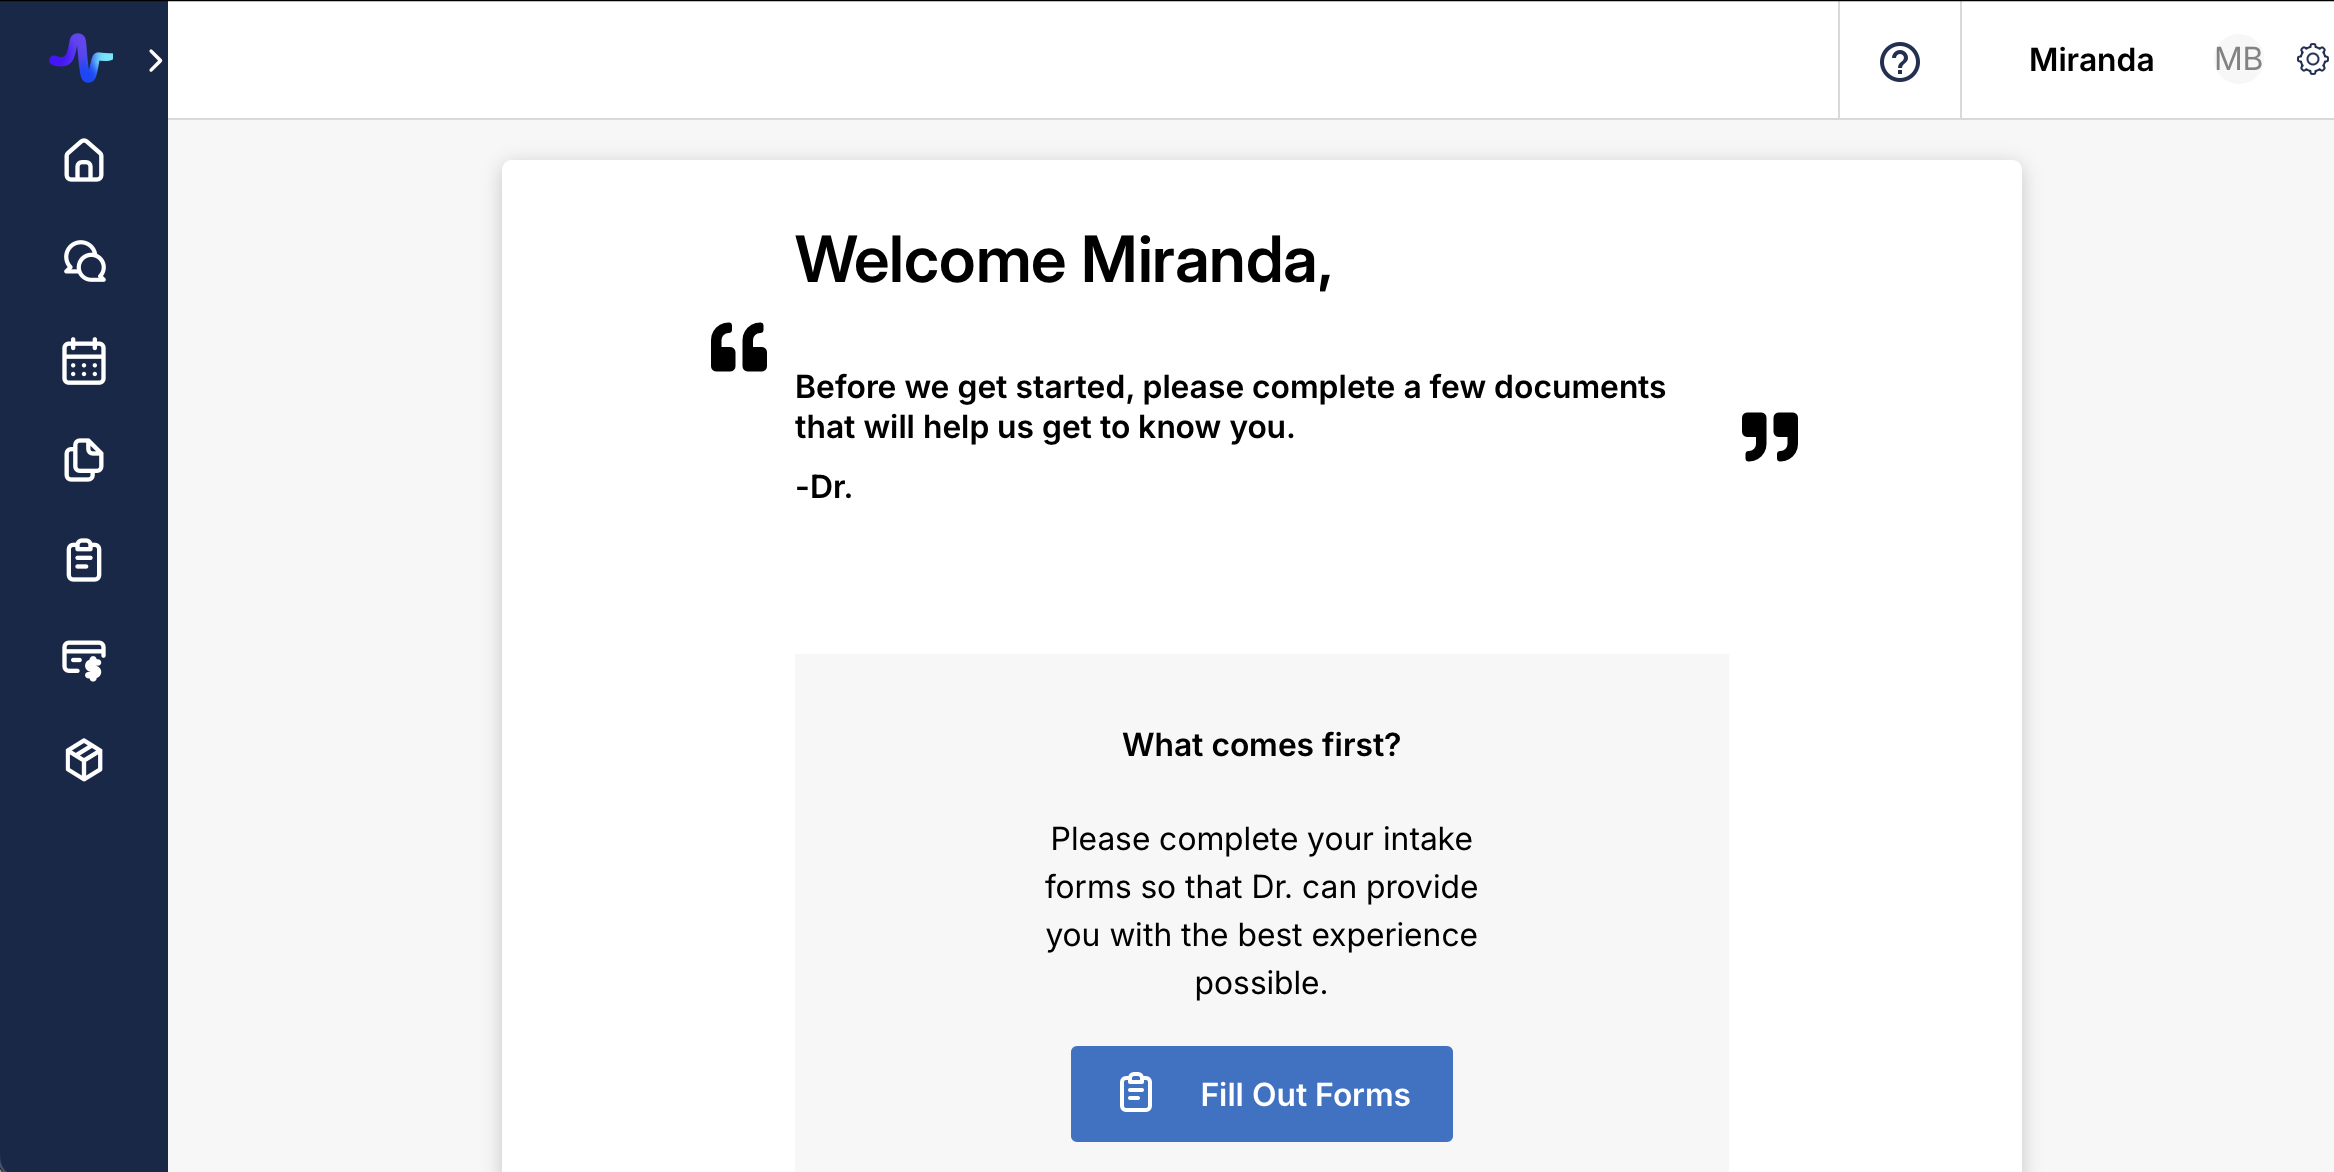Open the Packages cube icon
2334x1172 pixels.
(x=84, y=760)
